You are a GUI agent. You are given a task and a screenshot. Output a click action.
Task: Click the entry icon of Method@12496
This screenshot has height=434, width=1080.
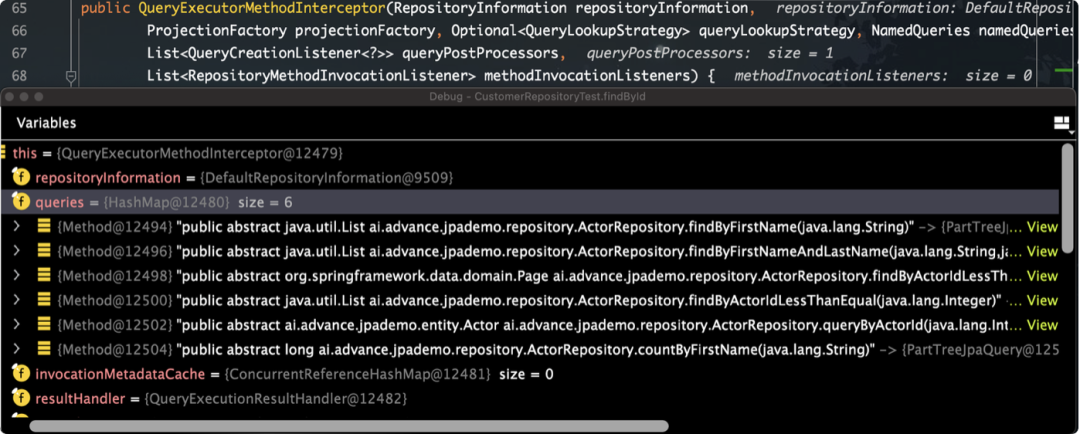[x=43, y=251]
